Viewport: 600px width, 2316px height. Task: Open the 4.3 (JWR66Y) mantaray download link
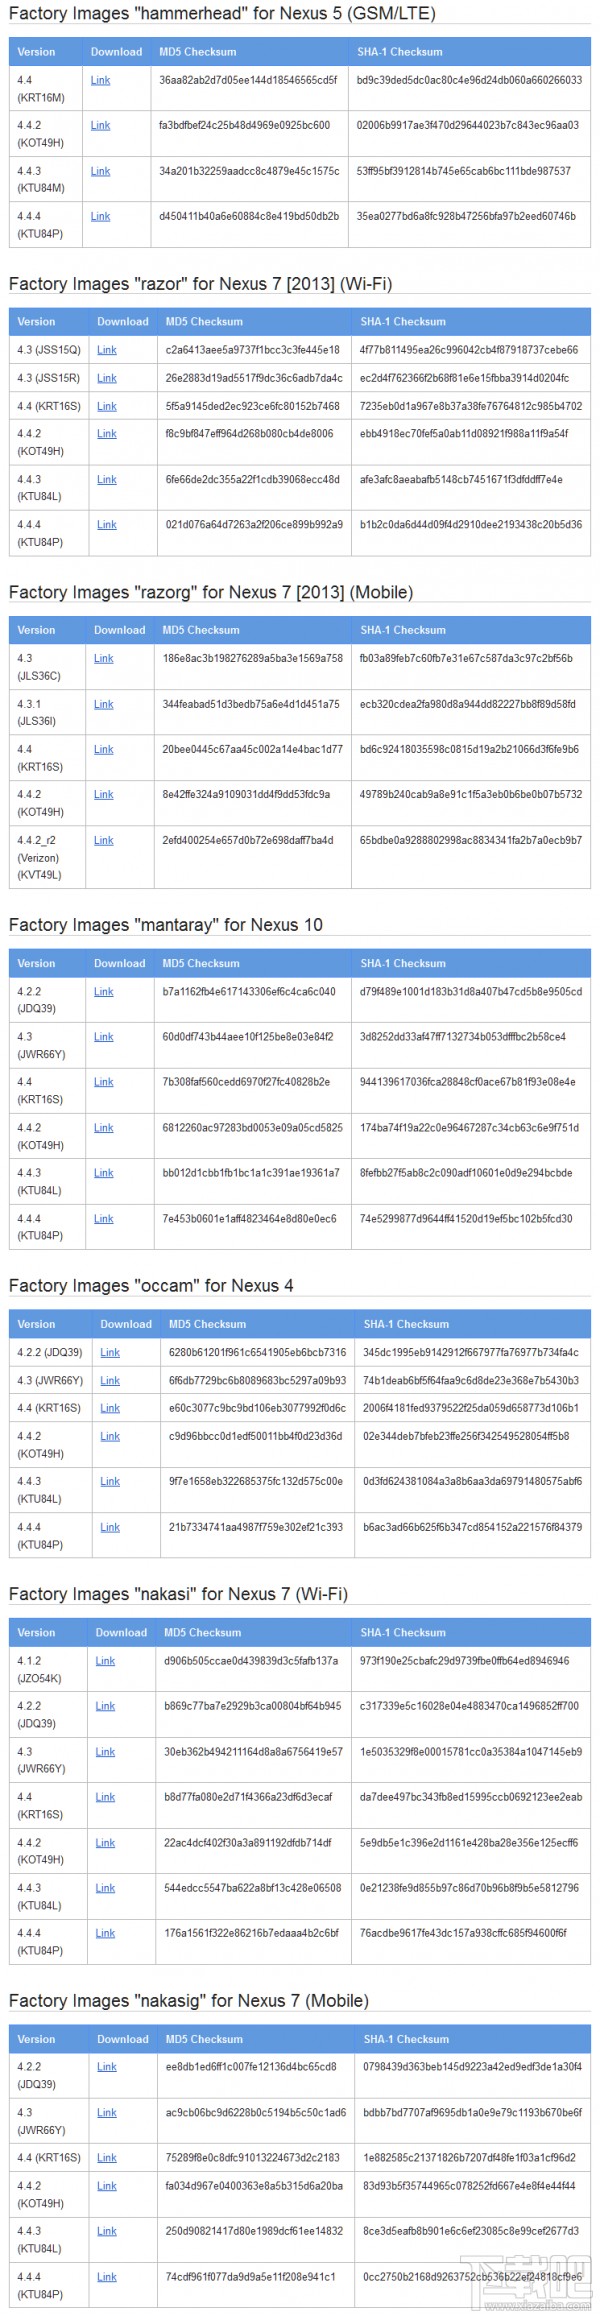pos(104,1037)
